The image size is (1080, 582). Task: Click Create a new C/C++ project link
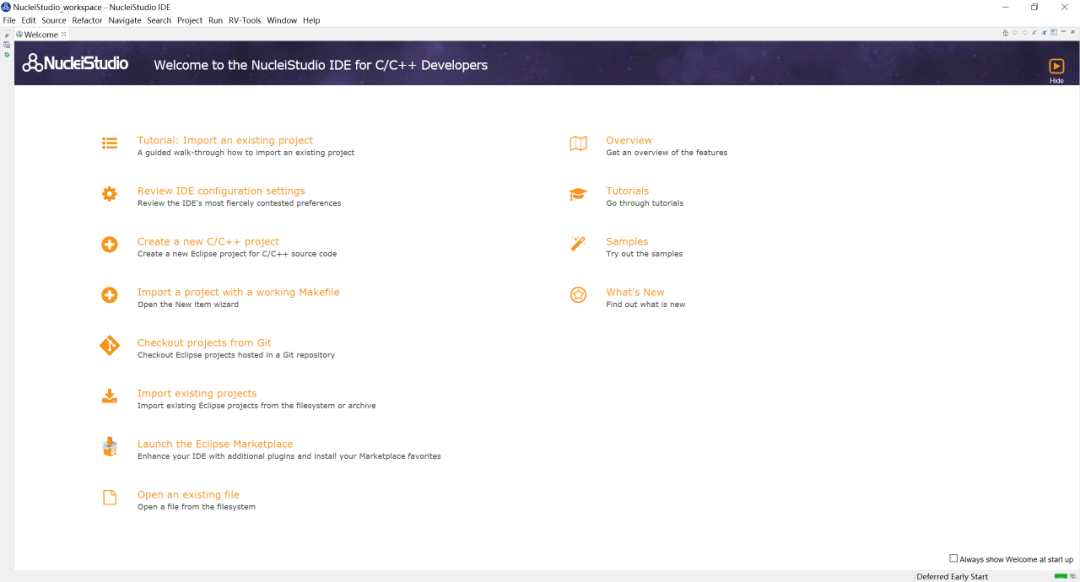pyautogui.click(x=208, y=241)
